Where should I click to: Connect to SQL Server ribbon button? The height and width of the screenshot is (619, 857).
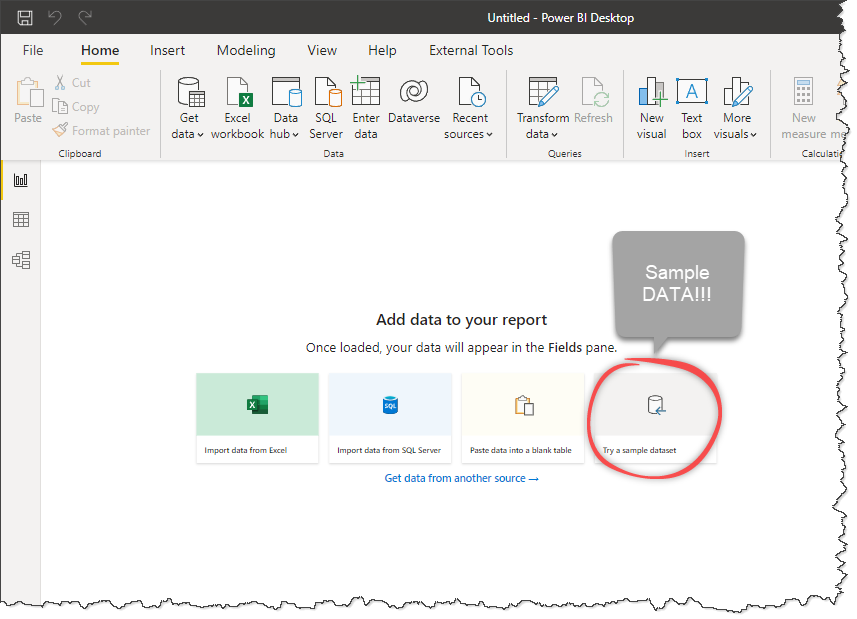326,109
